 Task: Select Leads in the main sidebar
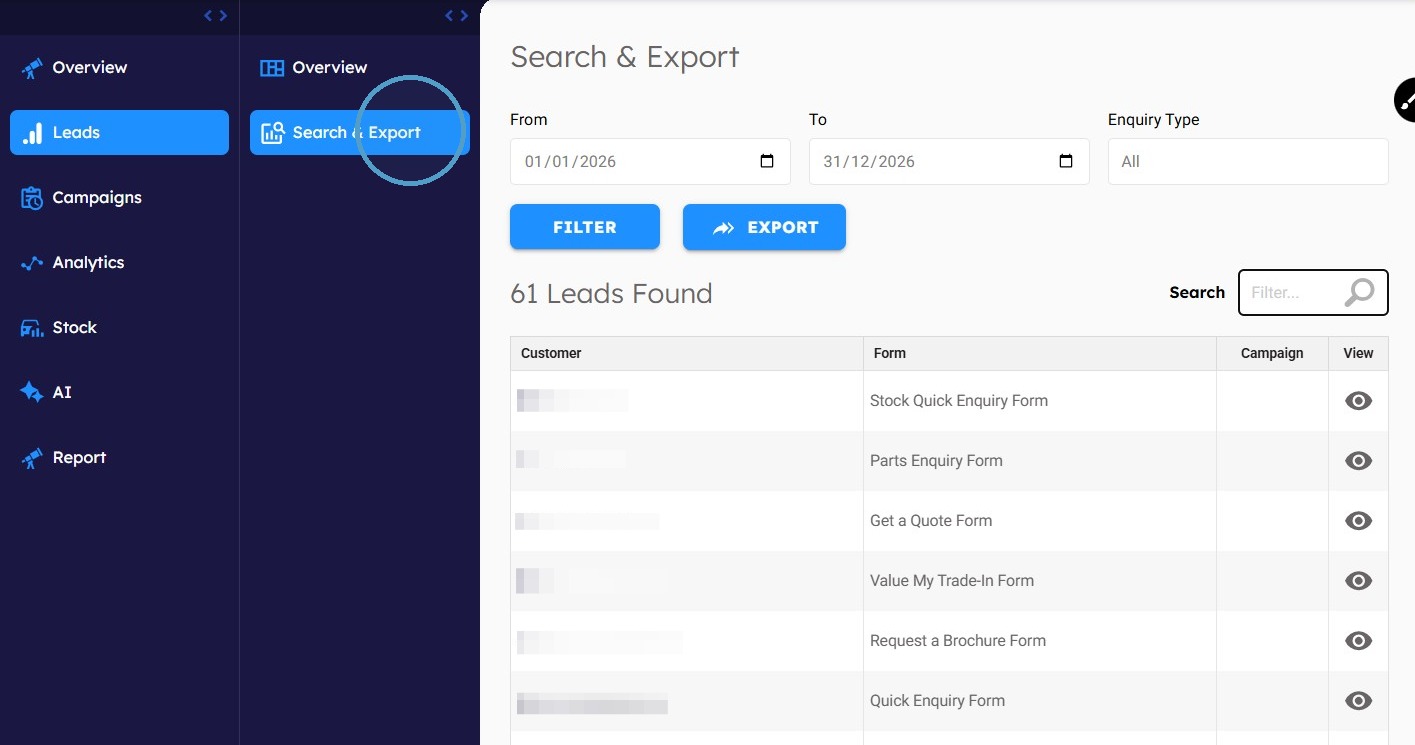coord(119,132)
